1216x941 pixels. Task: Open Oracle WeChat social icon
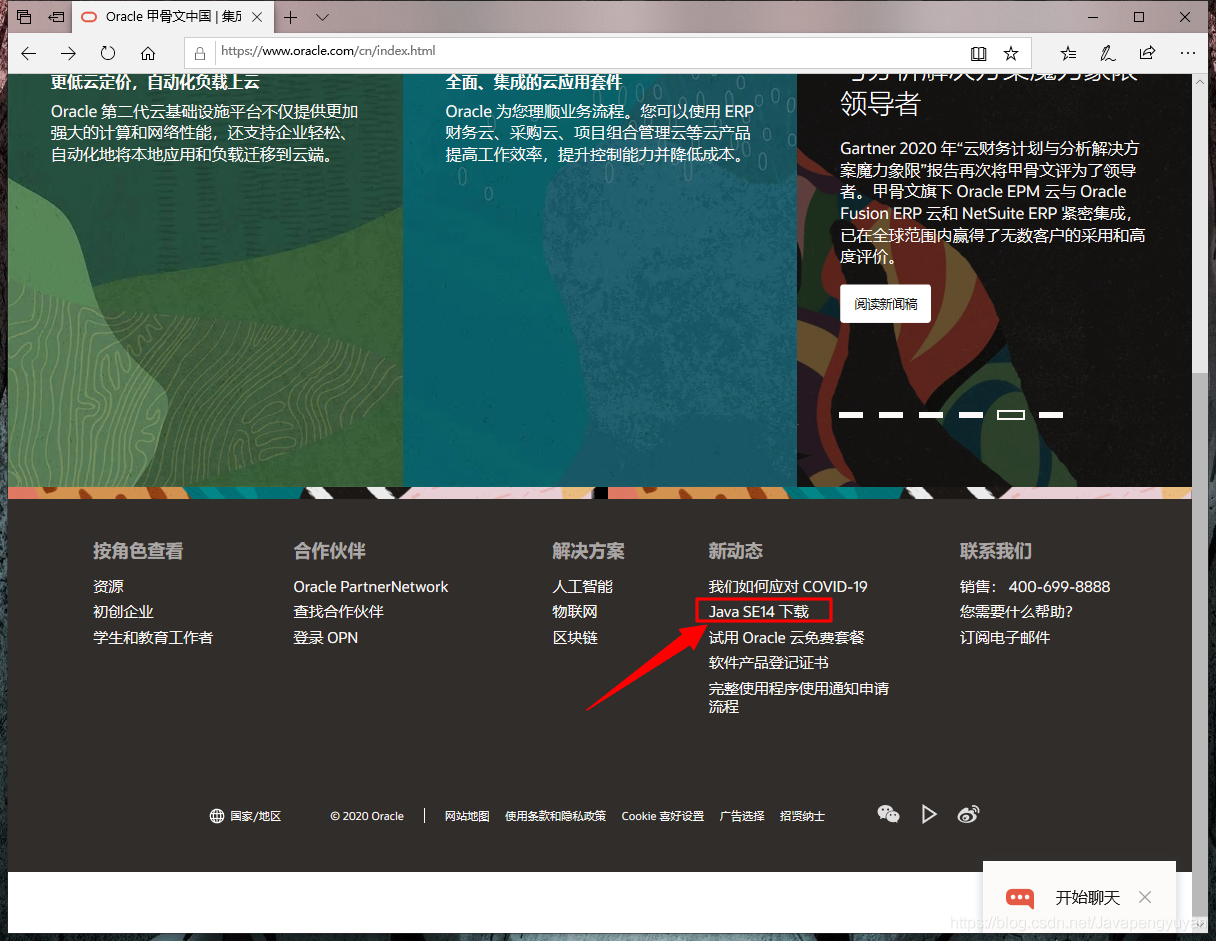[888, 814]
